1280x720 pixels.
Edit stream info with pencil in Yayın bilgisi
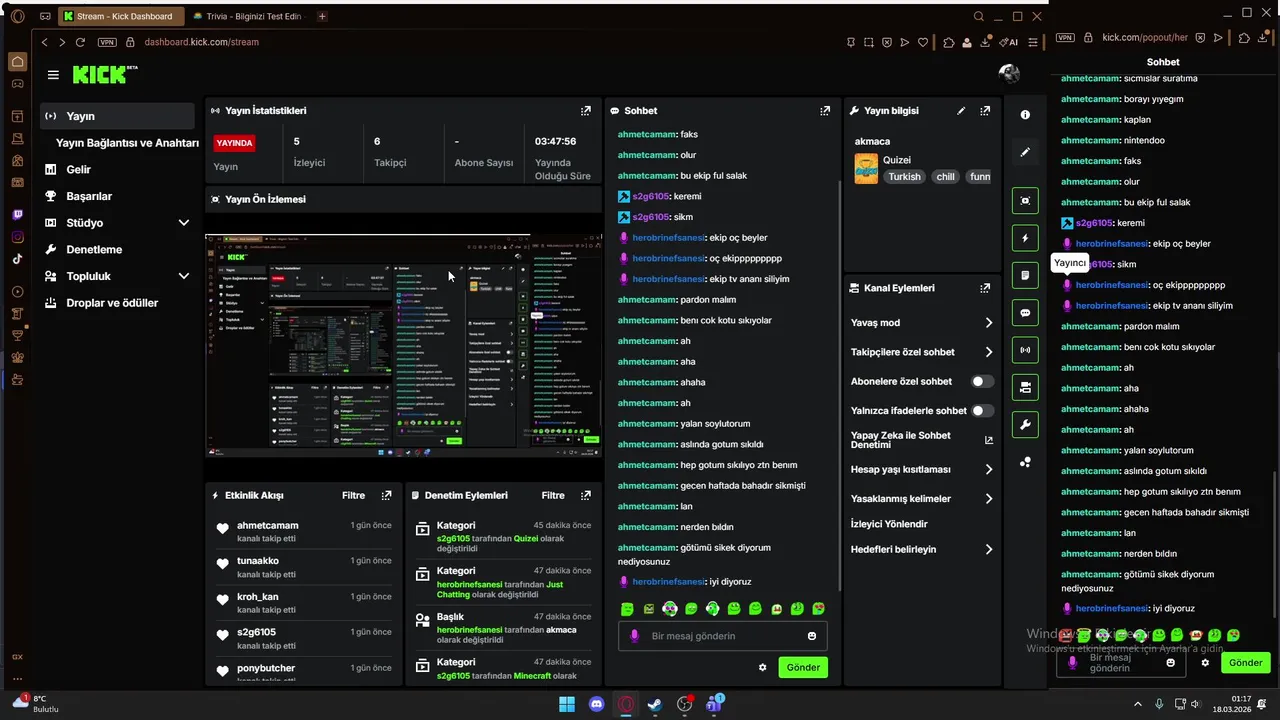pyautogui.click(x=961, y=111)
